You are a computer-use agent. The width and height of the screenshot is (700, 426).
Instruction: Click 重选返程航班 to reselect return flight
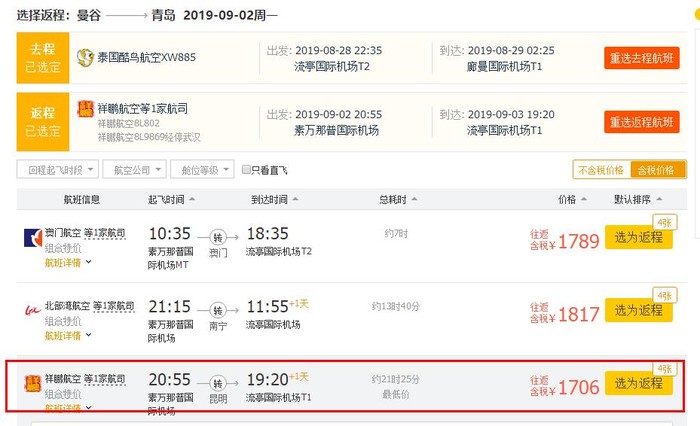point(641,121)
